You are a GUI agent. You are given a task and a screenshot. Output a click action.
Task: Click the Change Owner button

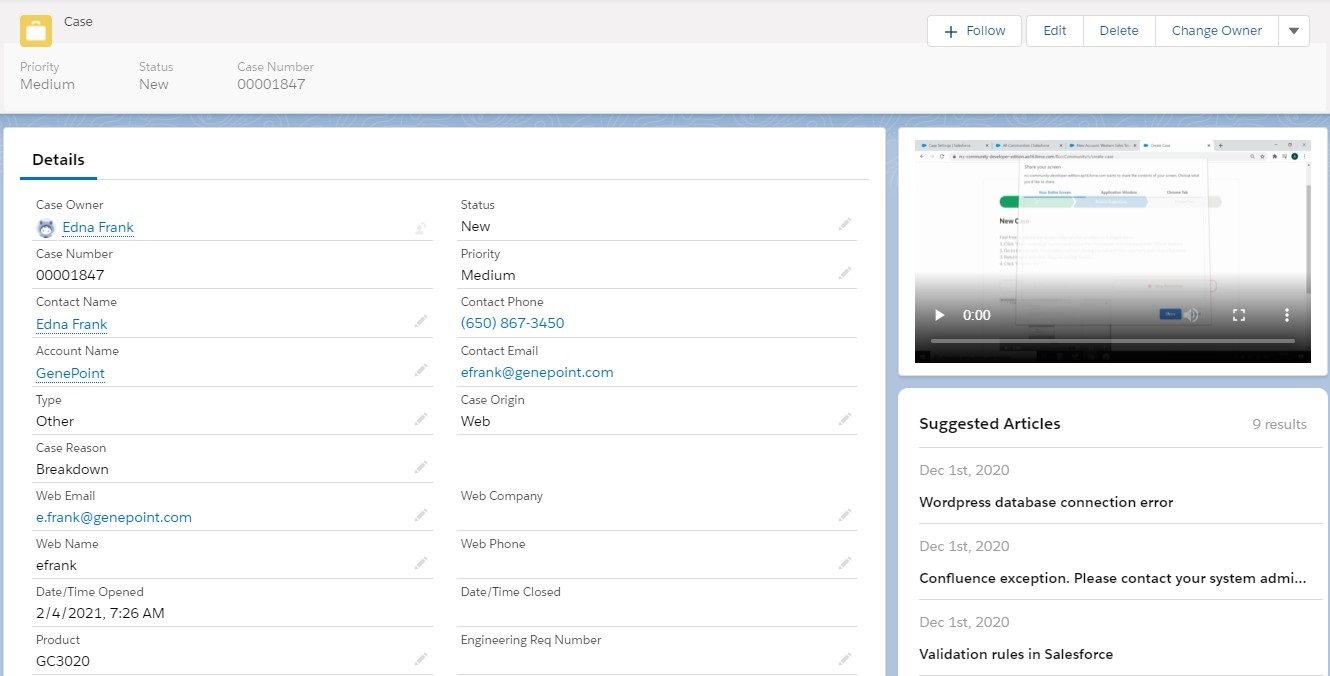[x=1217, y=31]
